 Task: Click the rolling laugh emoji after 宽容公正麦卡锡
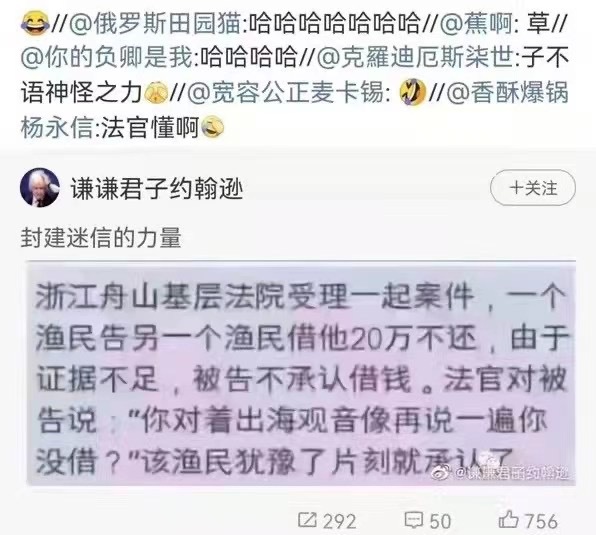(413, 92)
